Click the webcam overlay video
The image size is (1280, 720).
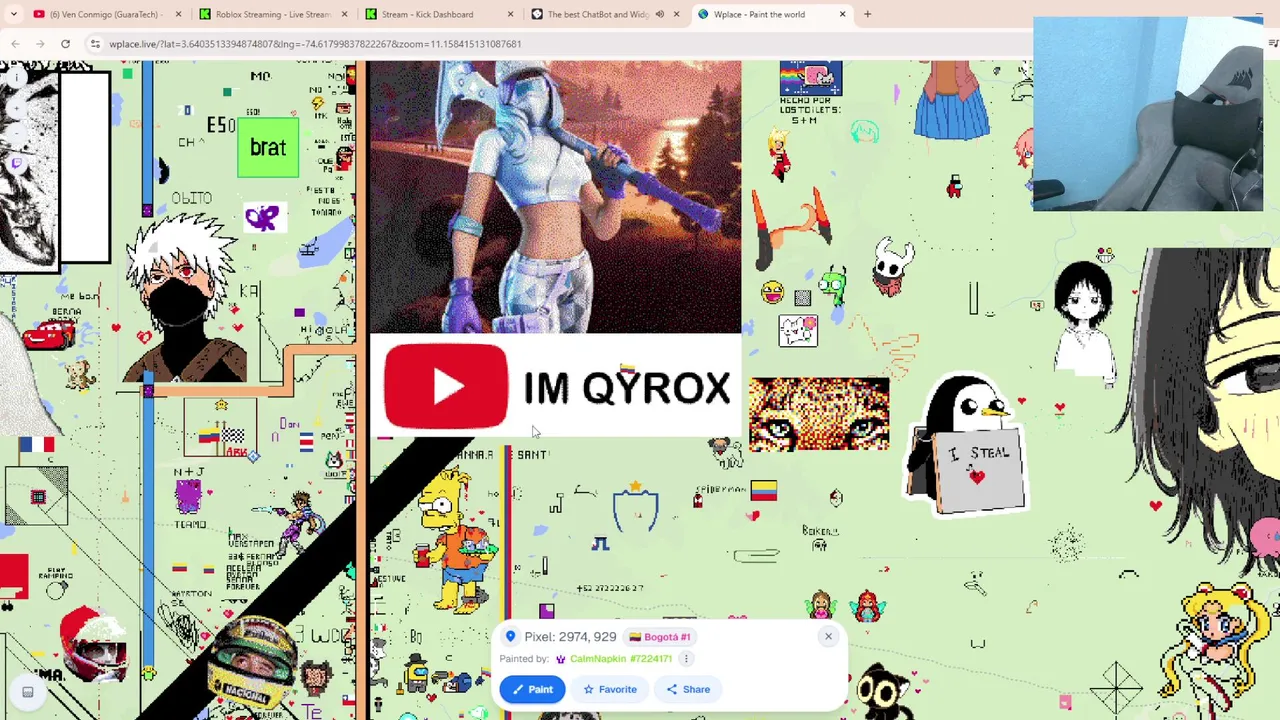coord(1148,113)
